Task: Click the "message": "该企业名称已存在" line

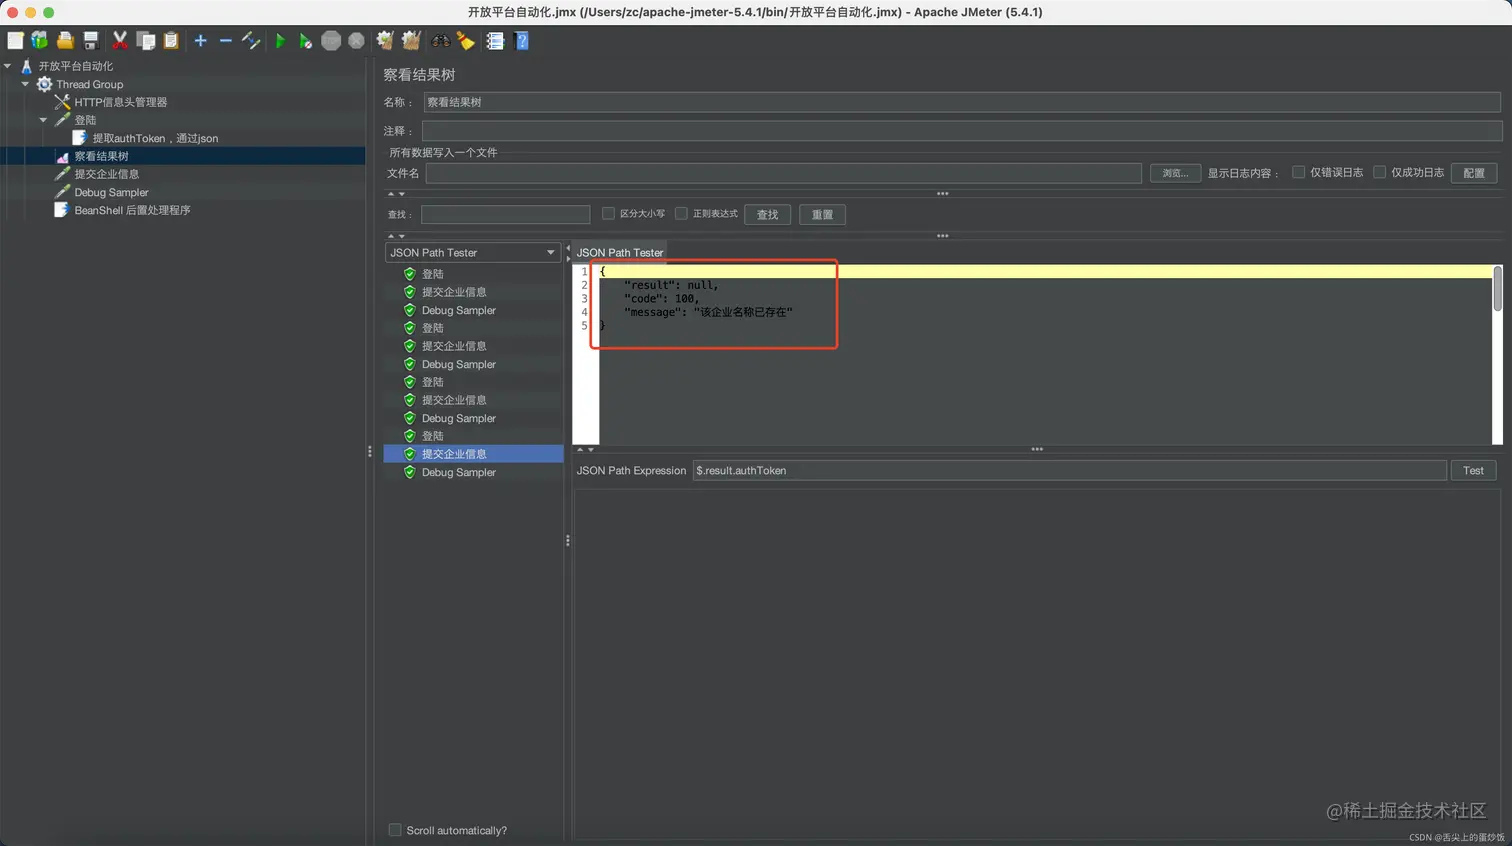Action: pos(708,312)
